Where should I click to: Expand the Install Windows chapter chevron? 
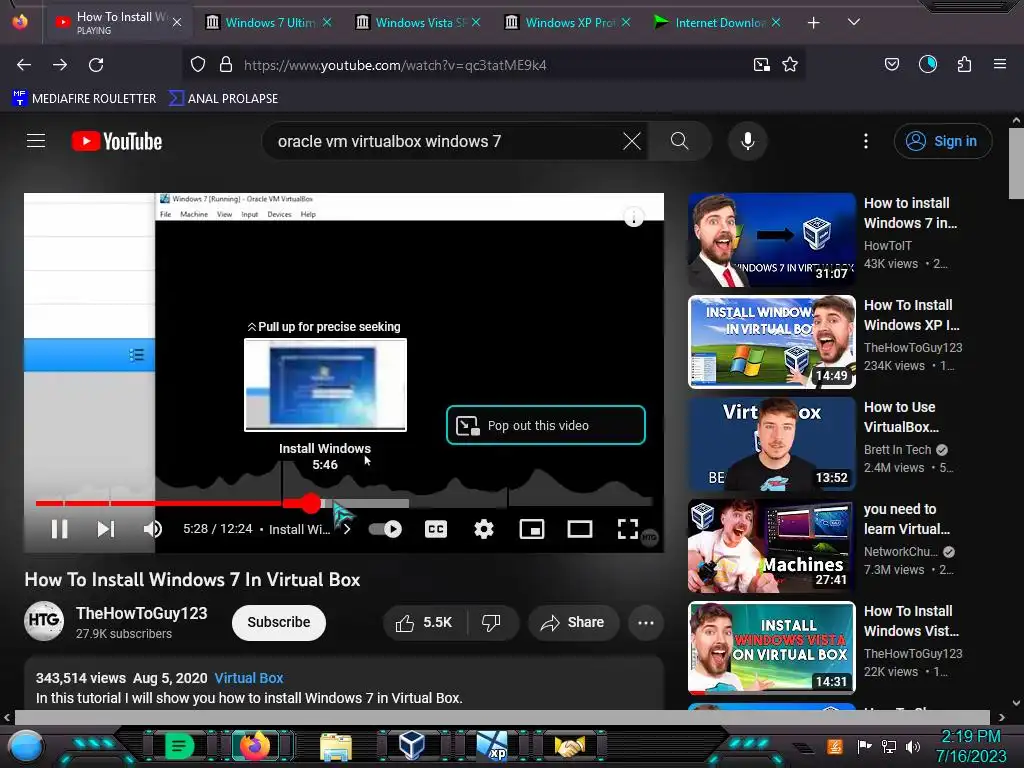tap(347, 530)
